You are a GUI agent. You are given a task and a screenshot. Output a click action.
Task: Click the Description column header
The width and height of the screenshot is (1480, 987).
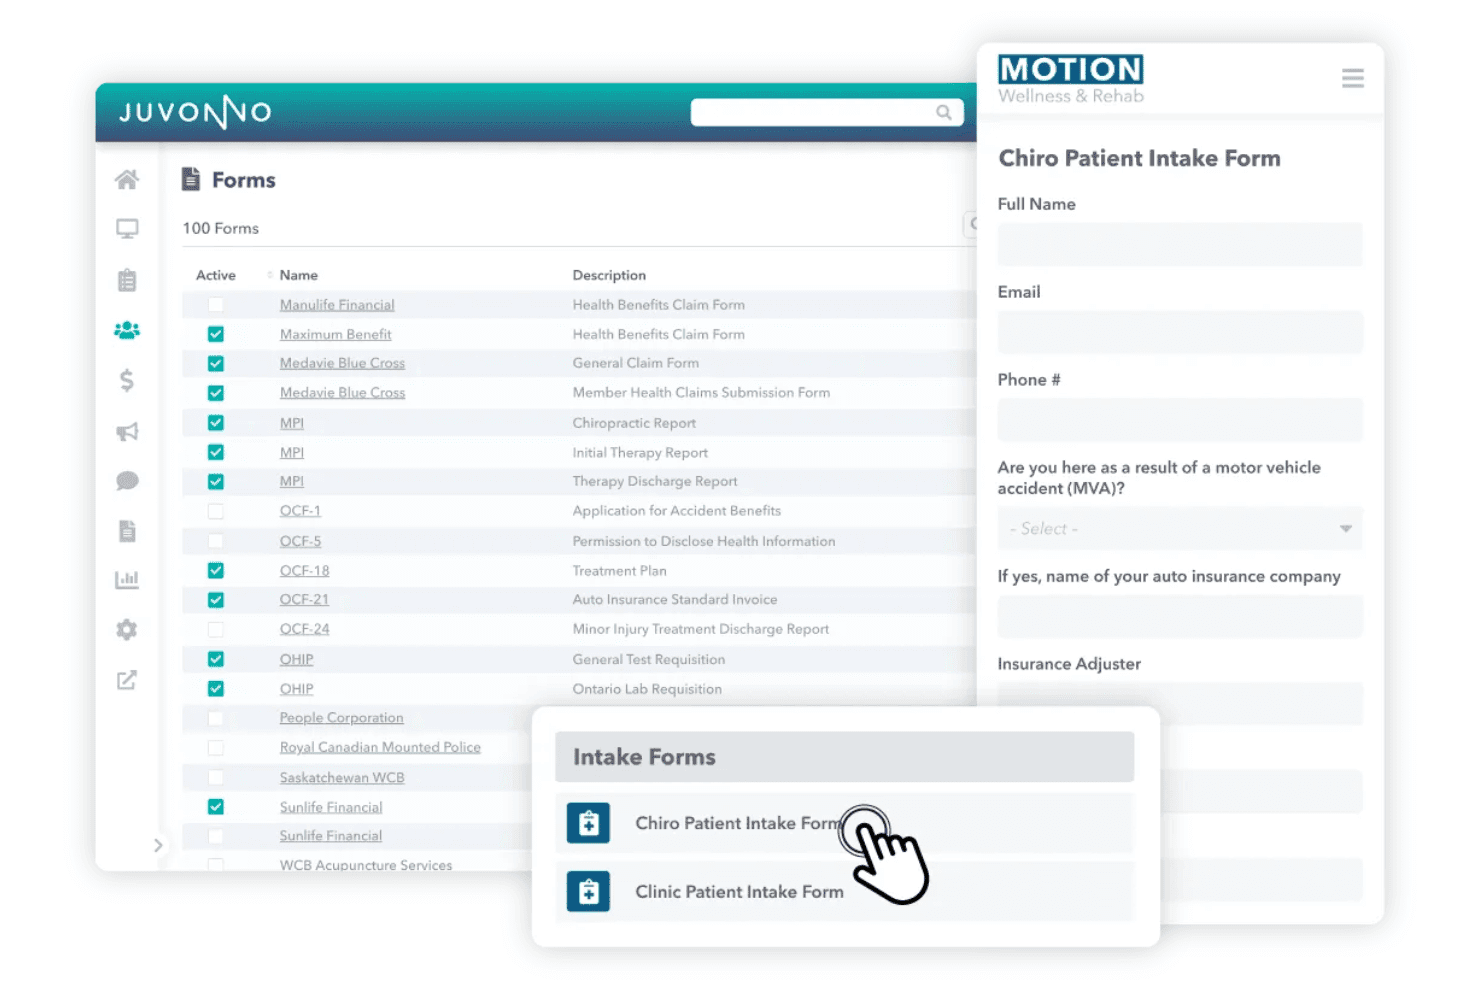click(609, 275)
